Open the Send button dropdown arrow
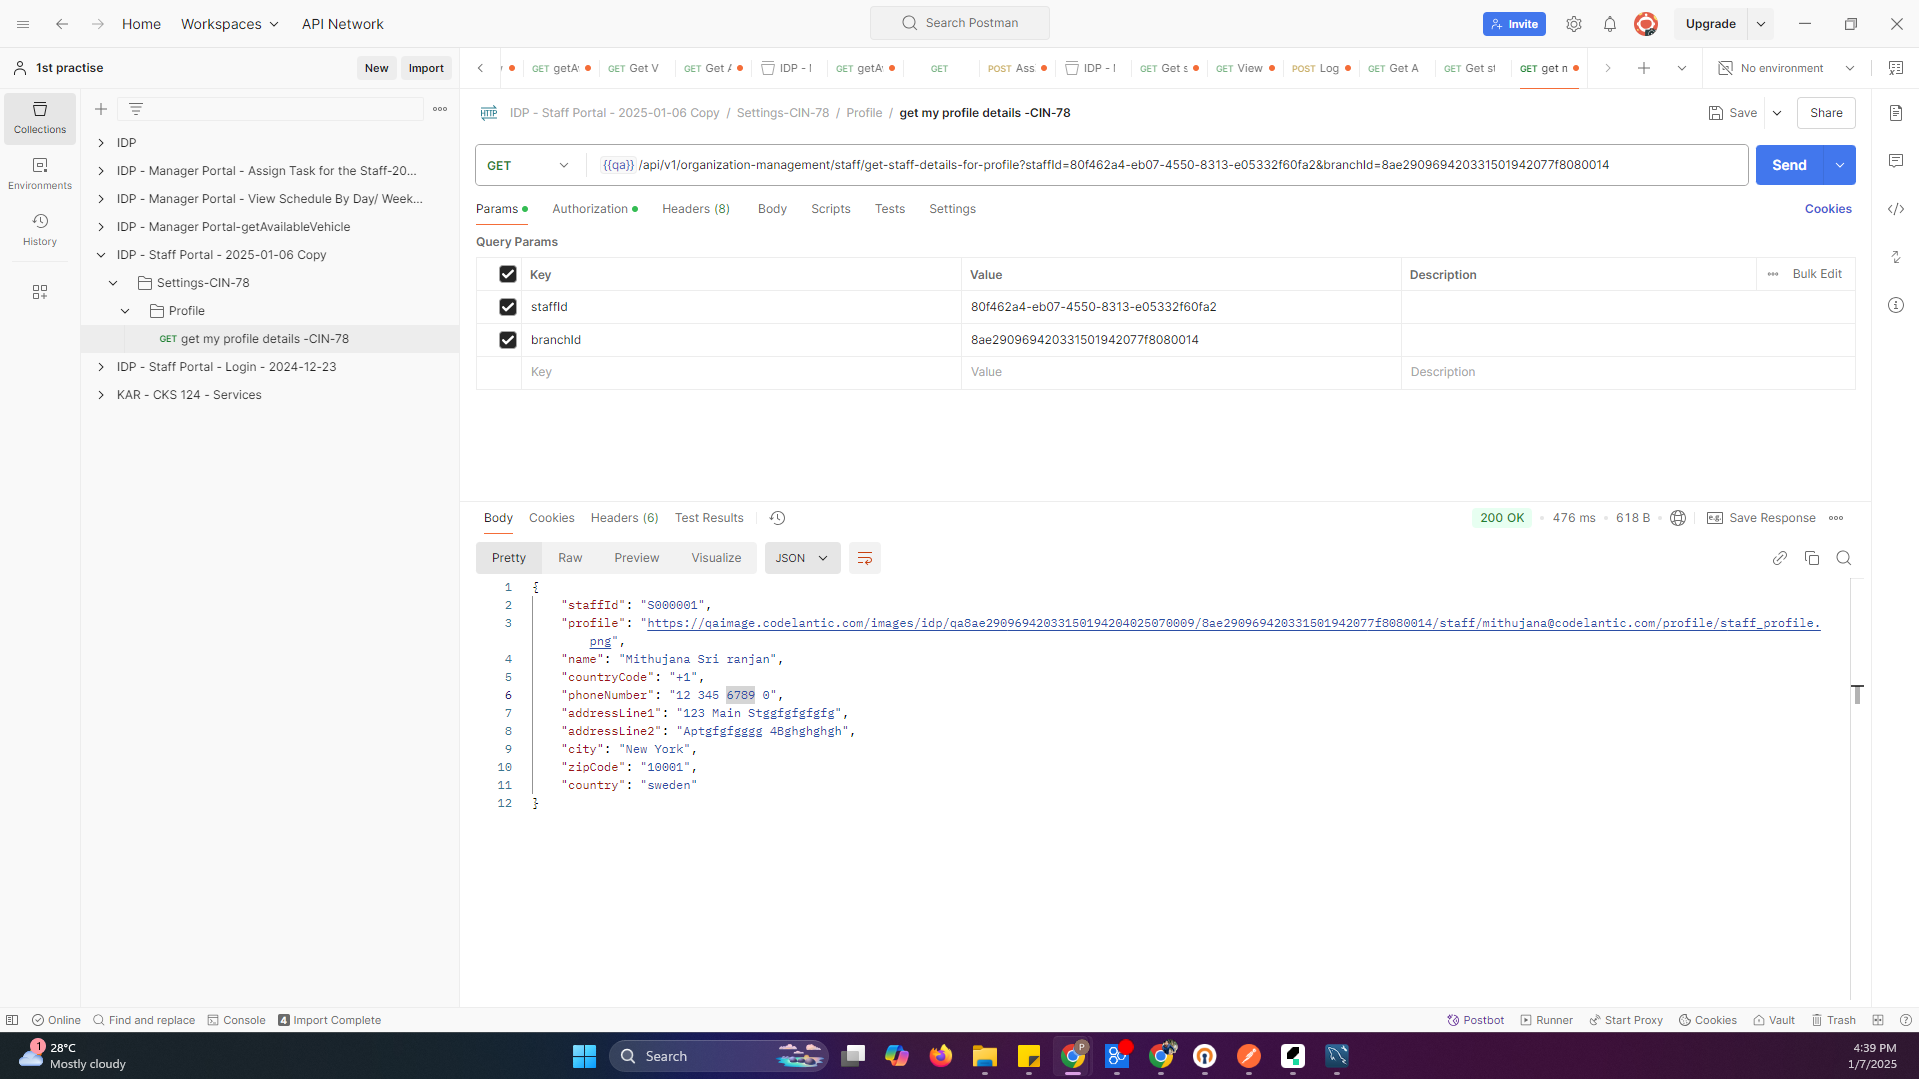 pos(1840,165)
